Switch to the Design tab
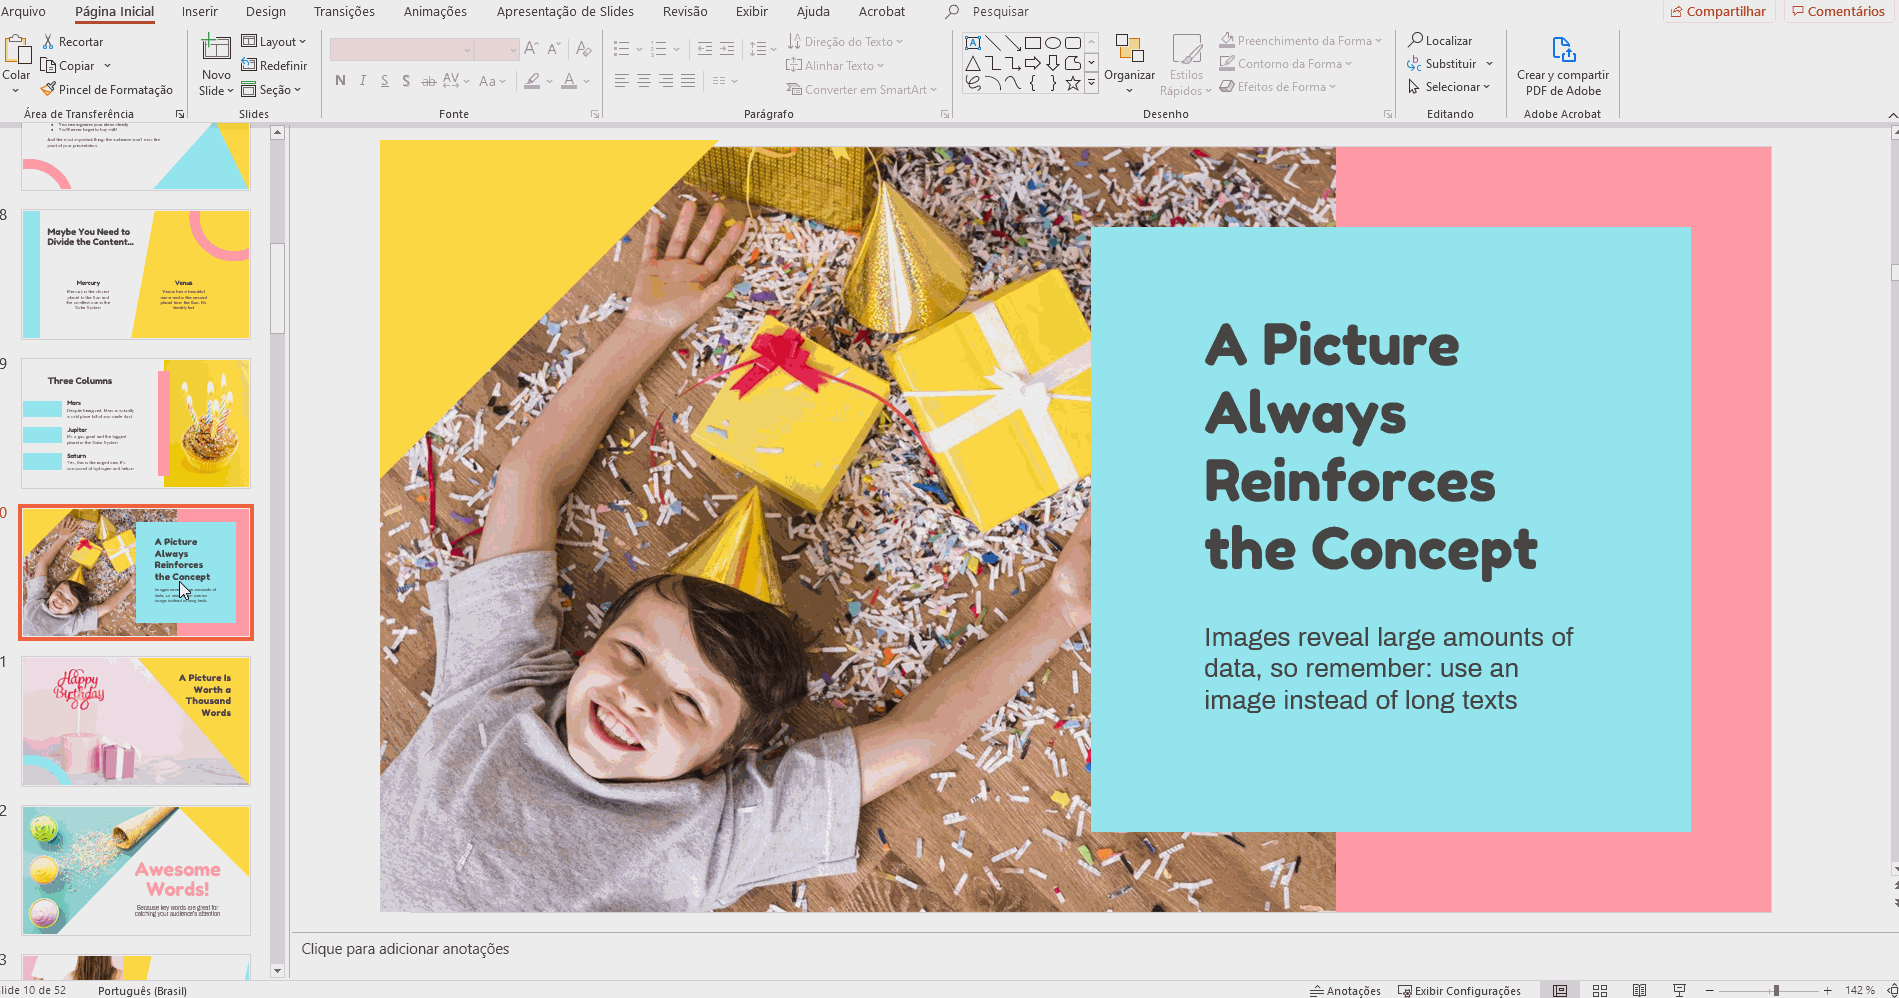Image resolution: width=1899 pixels, height=998 pixels. click(x=266, y=11)
